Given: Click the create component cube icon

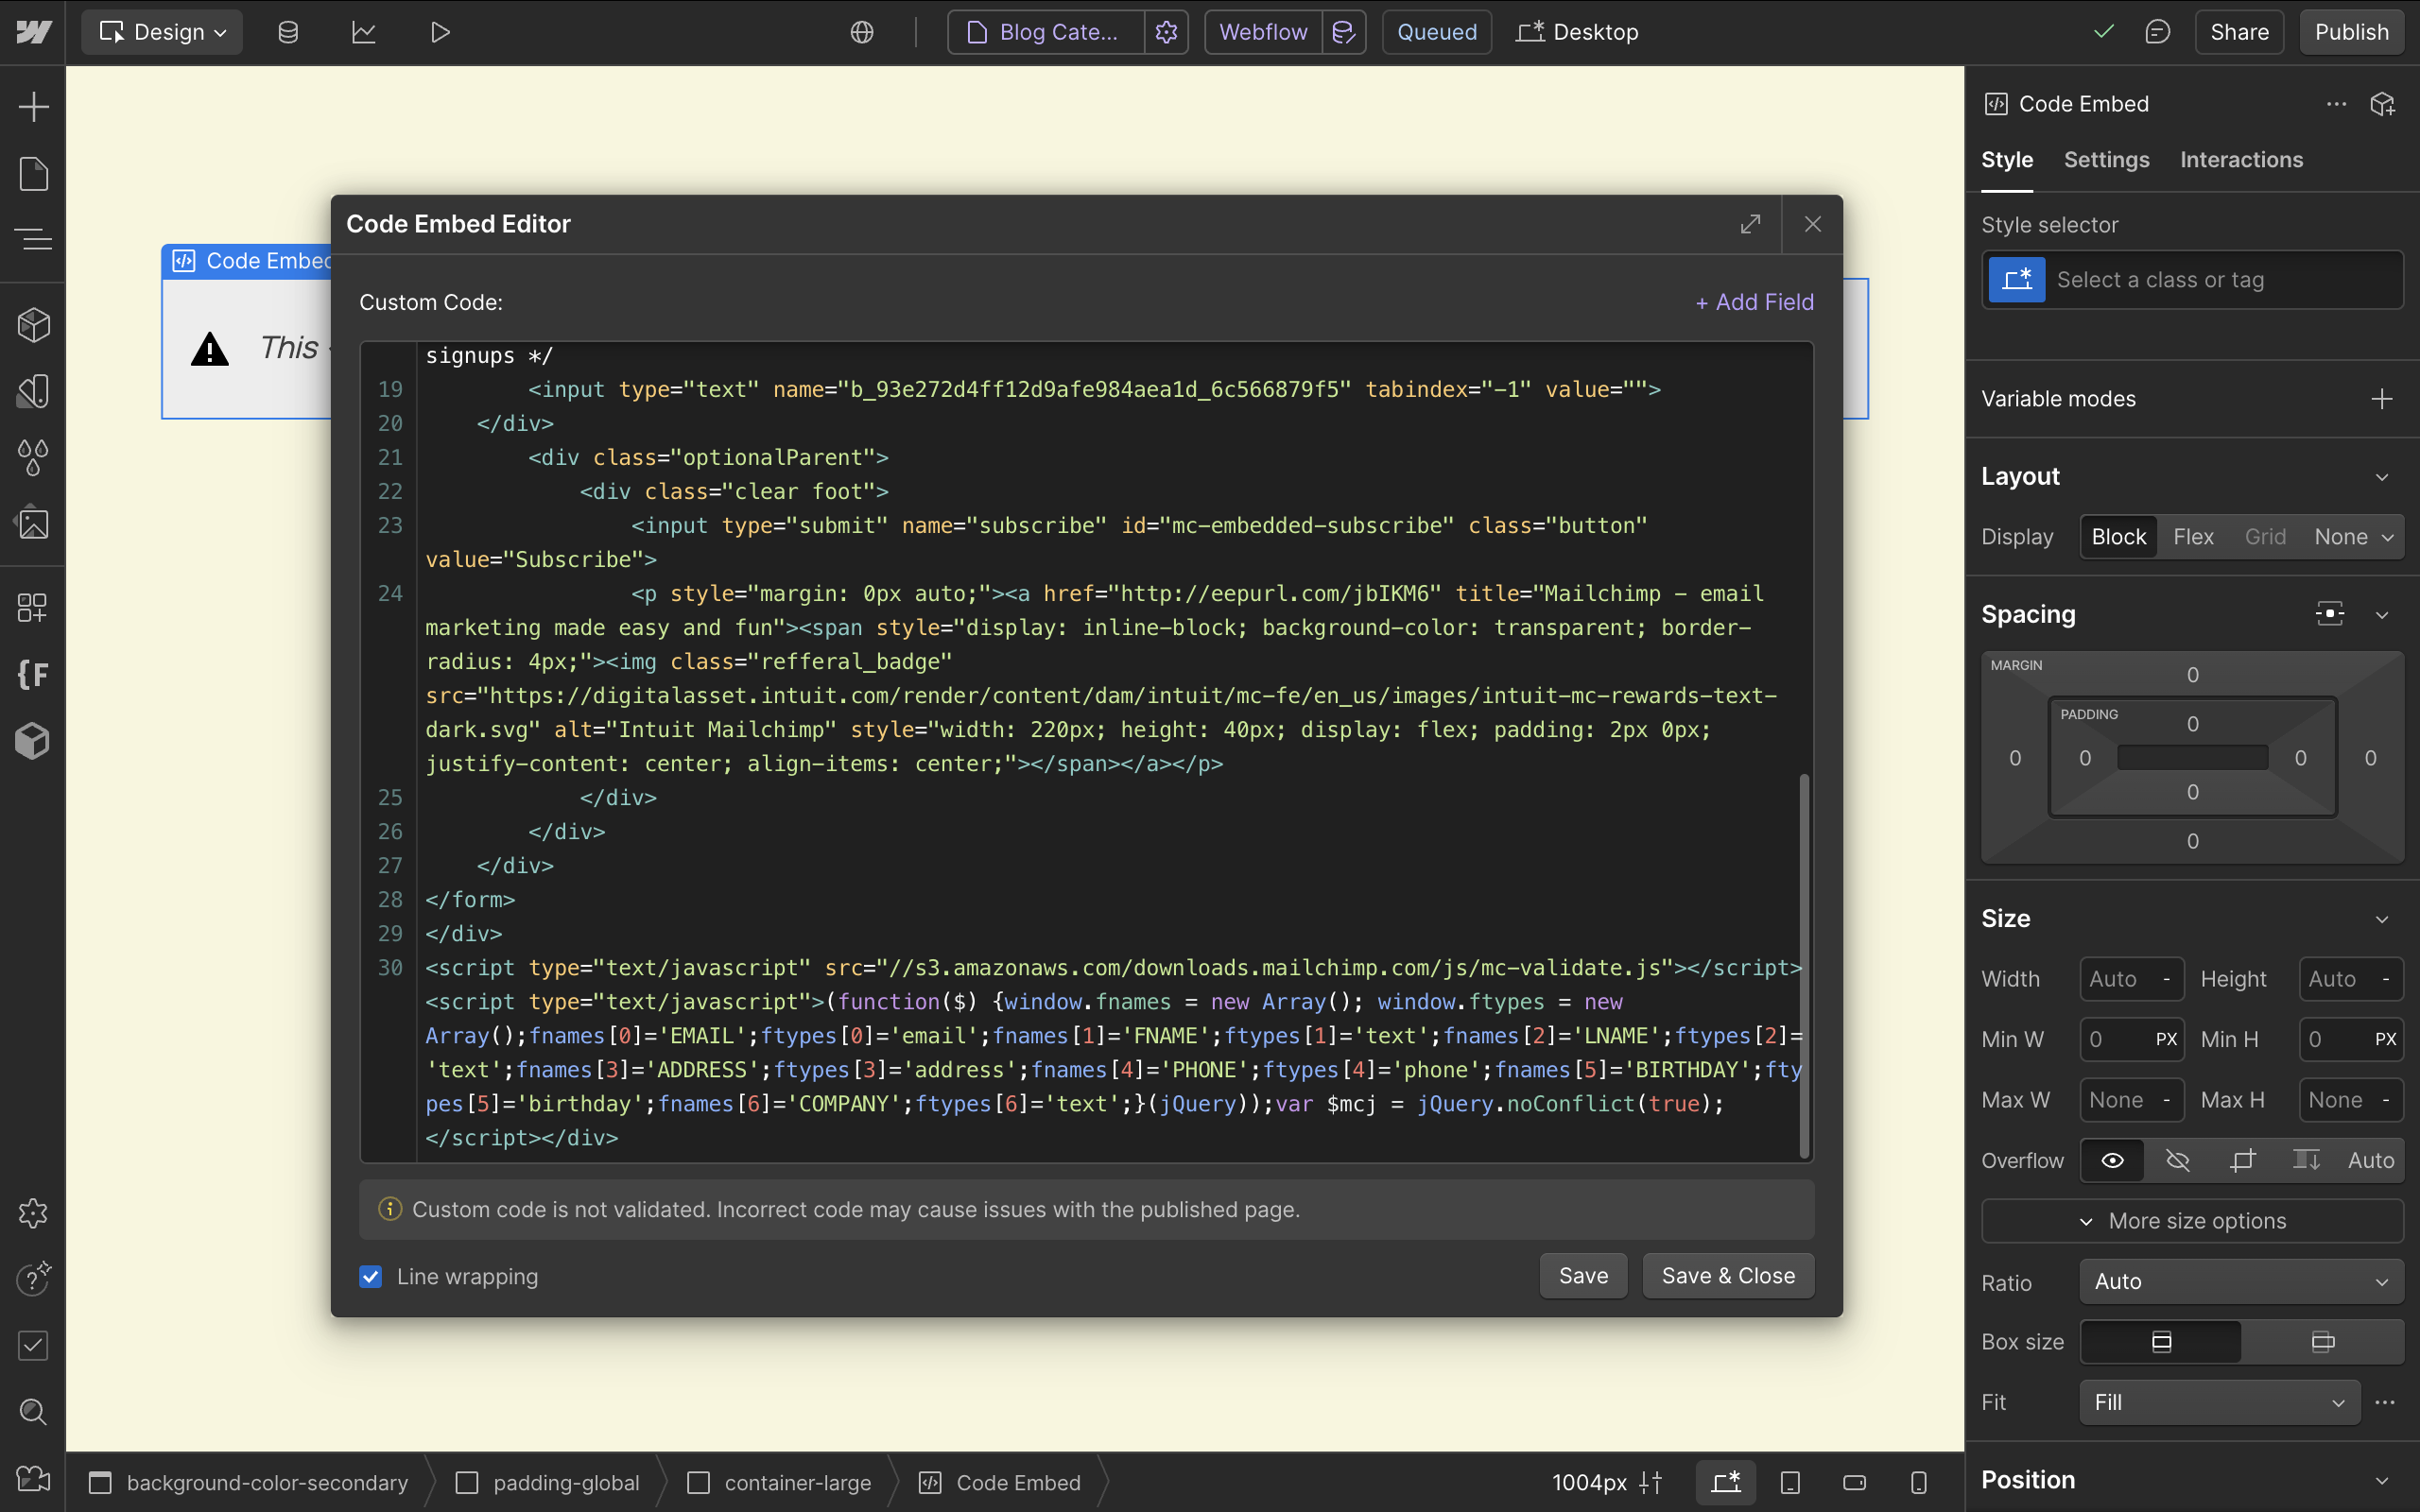Looking at the screenshot, I should pyautogui.click(x=2383, y=104).
